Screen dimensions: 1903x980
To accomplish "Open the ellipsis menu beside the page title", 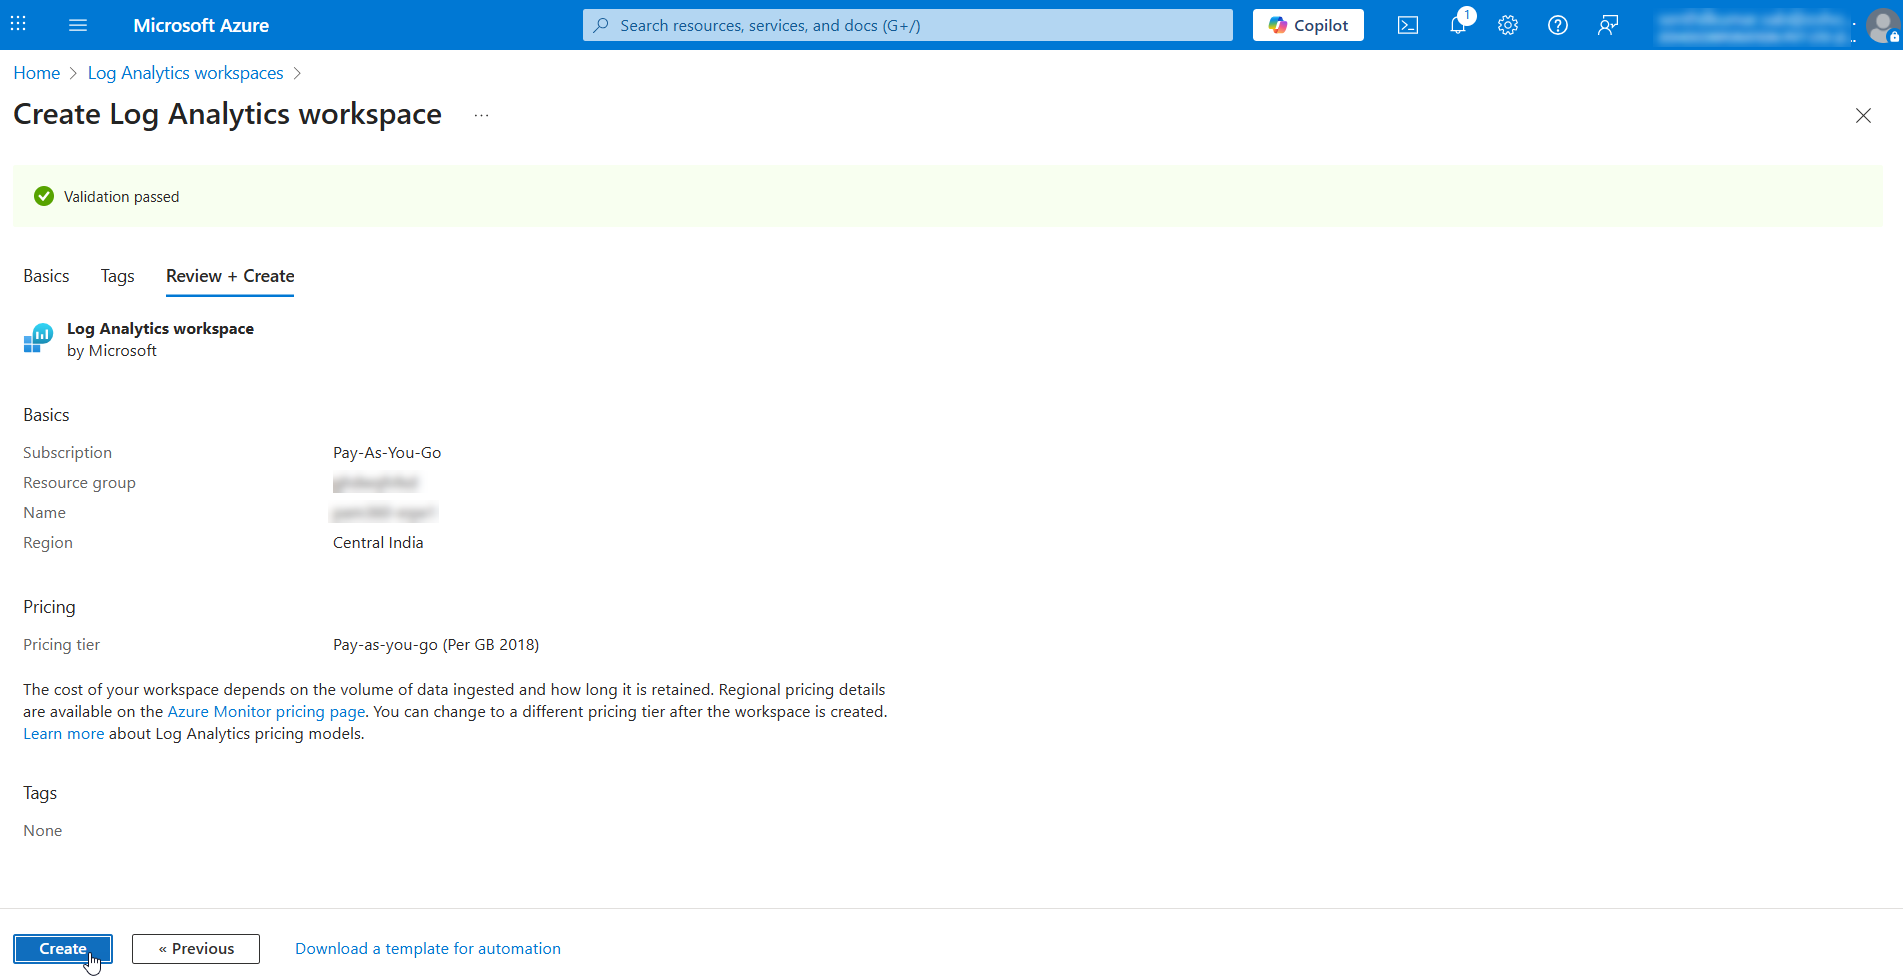I will click(481, 115).
